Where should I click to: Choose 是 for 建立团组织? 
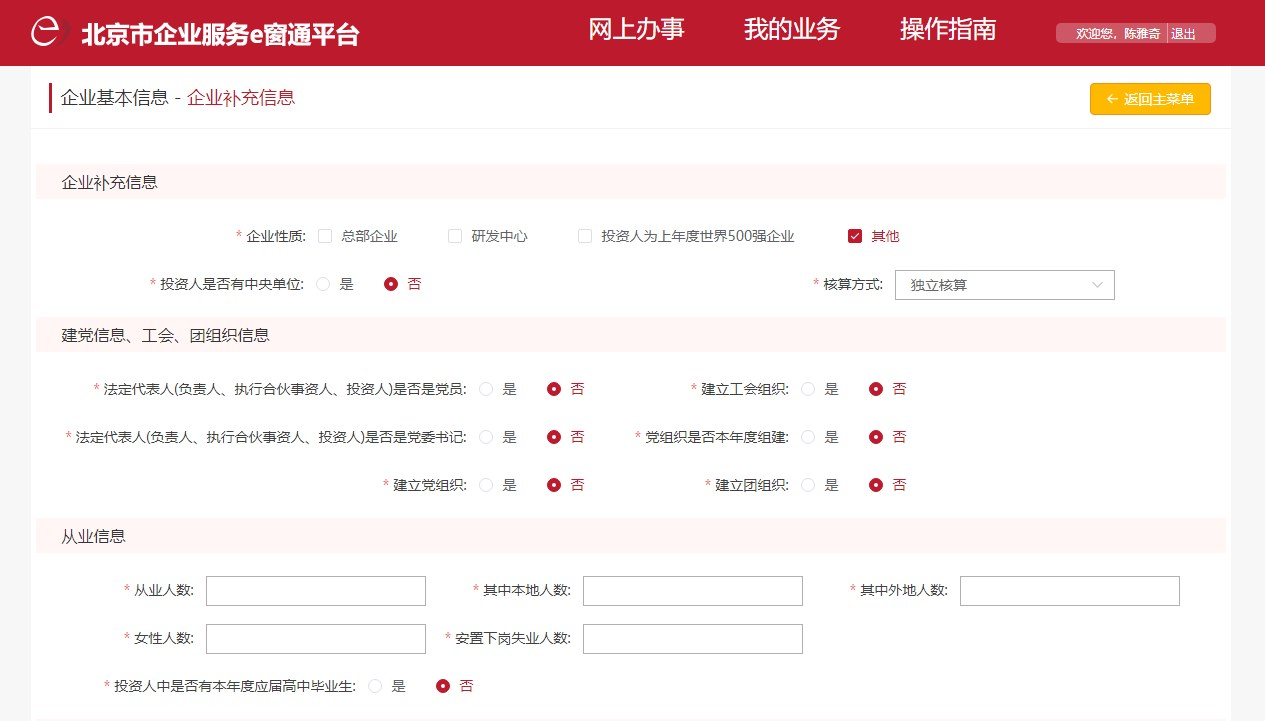tap(808, 485)
